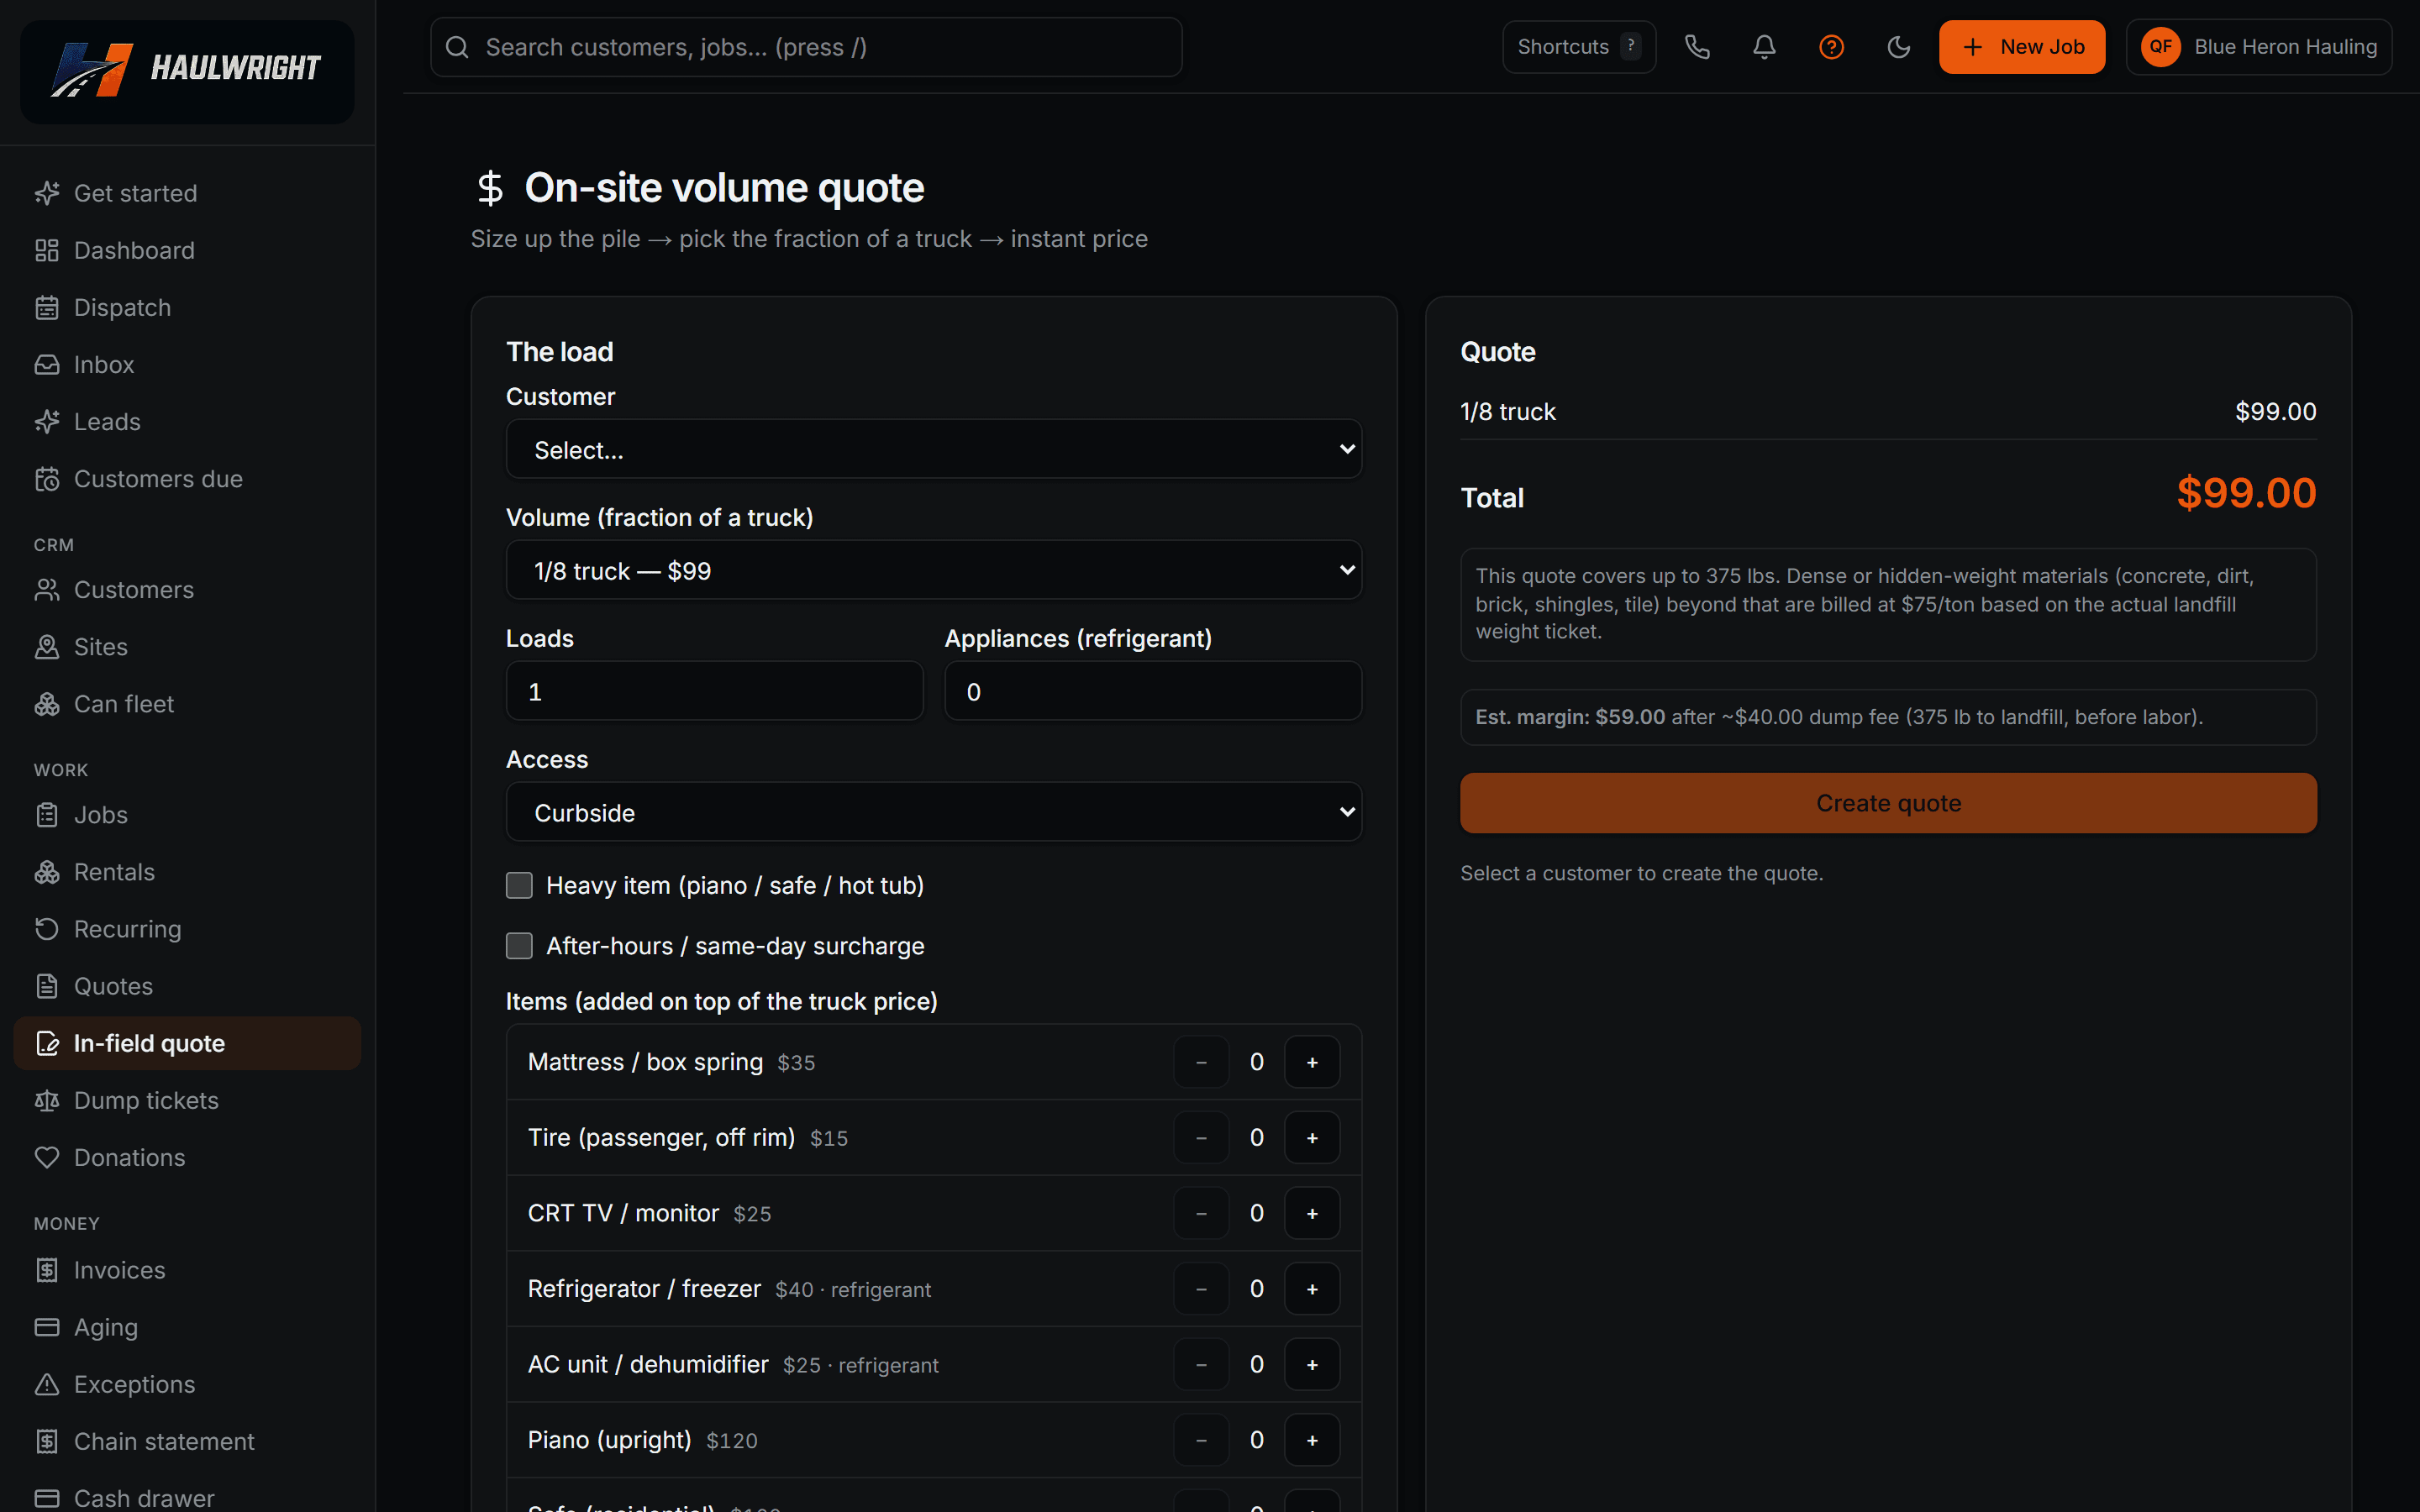Click the $99.00 total amount
Image resolution: width=2420 pixels, height=1512 pixels.
pyautogui.click(x=2246, y=494)
